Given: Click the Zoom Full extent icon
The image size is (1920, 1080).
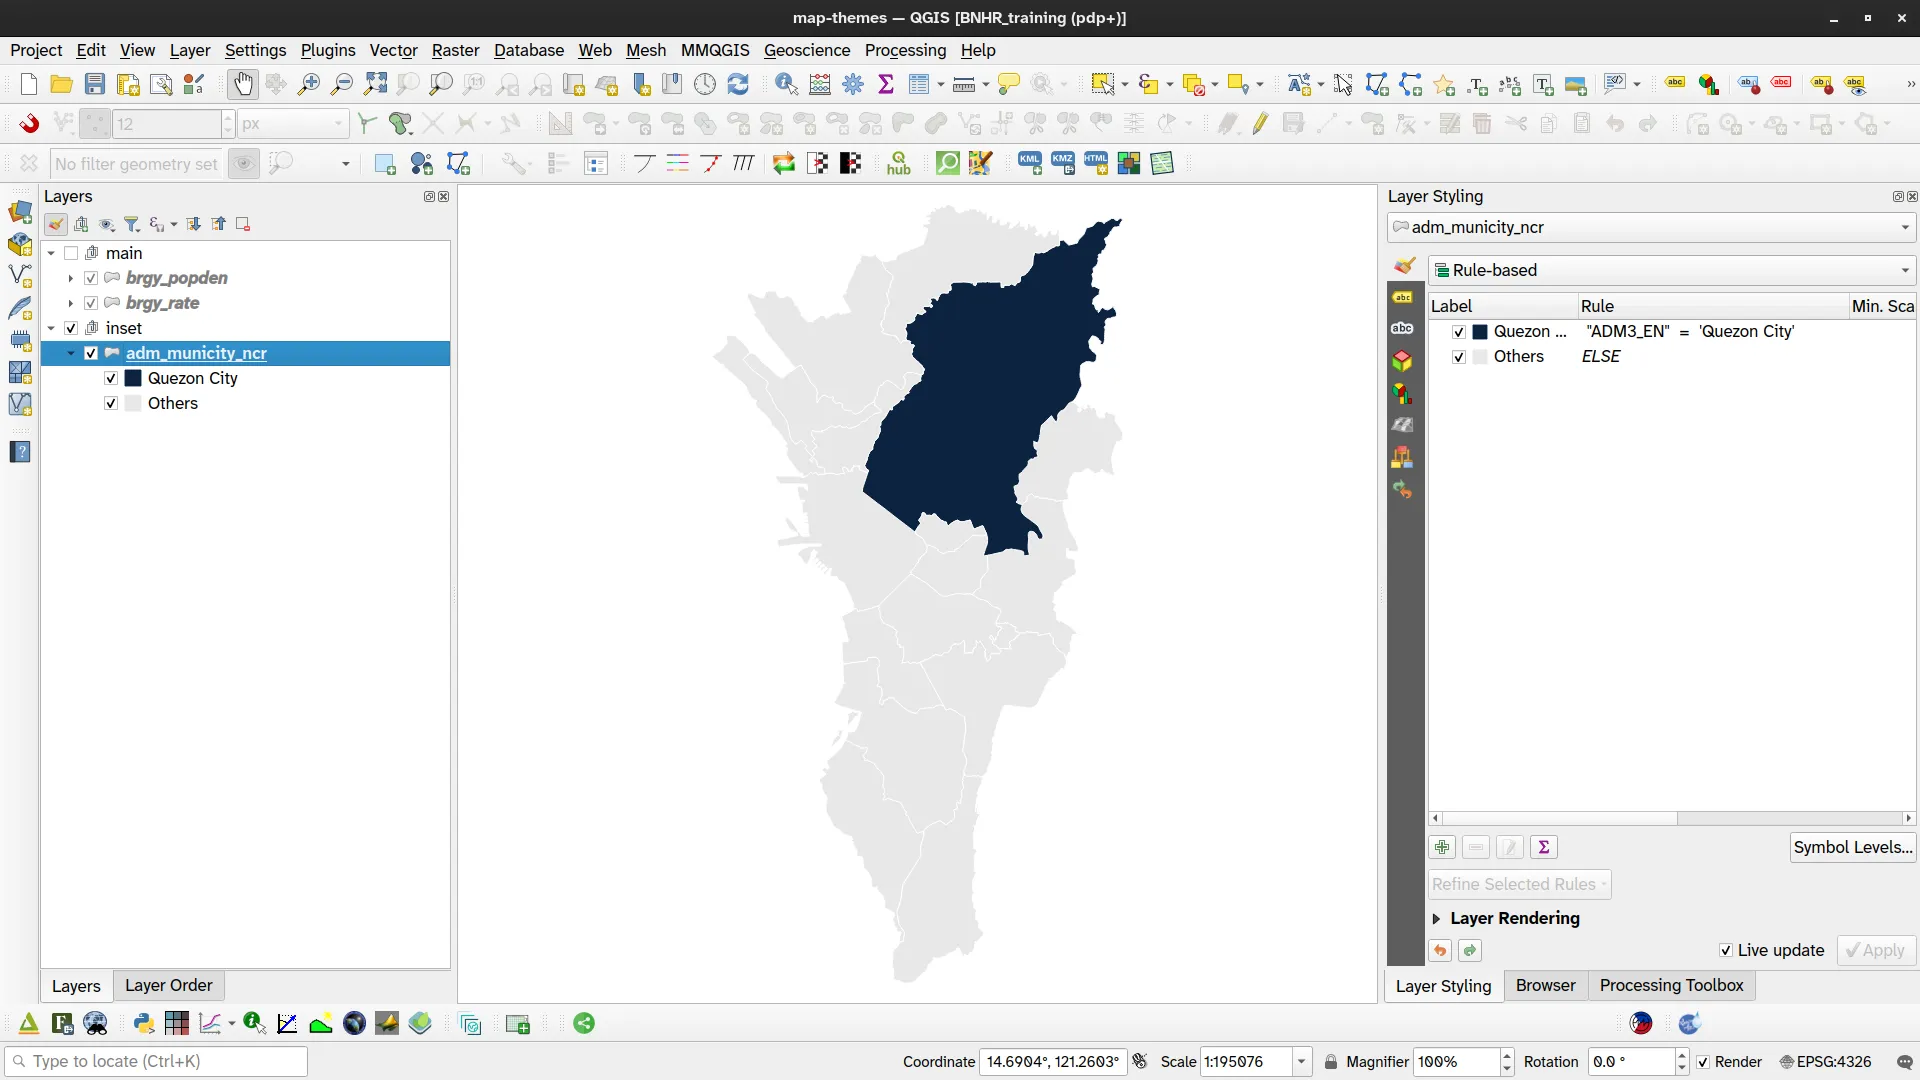Looking at the screenshot, I should pyautogui.click(x=375, y=85).
